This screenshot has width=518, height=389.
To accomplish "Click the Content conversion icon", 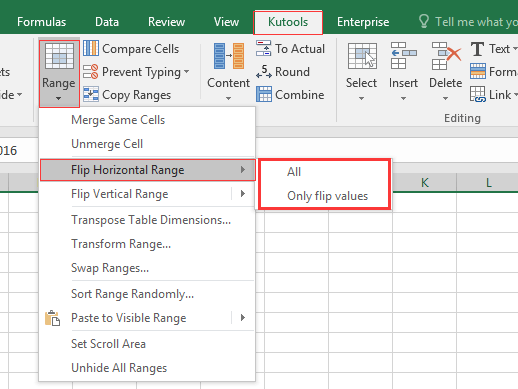I will [x=228, y=56].
